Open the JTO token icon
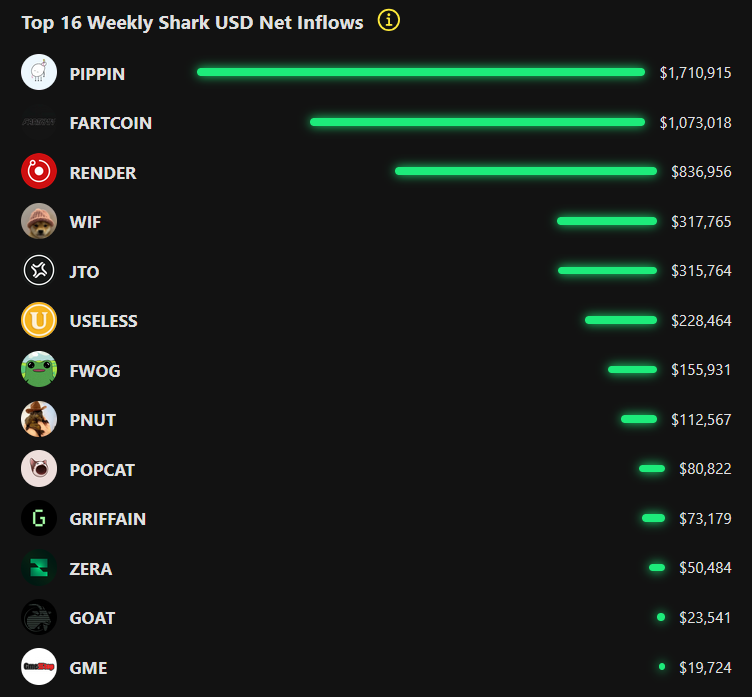This screenshot has width=752, height=697. [x=39, y=271]
